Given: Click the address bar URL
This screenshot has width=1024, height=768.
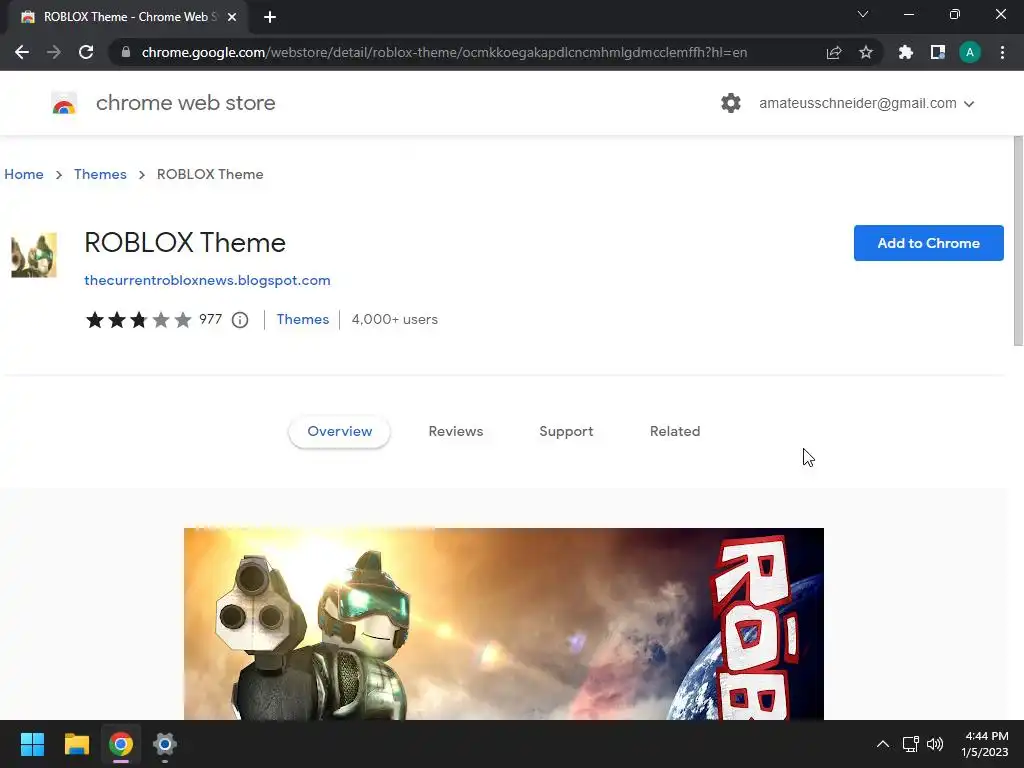Looking at the screenshot, I should pos(444,52).
